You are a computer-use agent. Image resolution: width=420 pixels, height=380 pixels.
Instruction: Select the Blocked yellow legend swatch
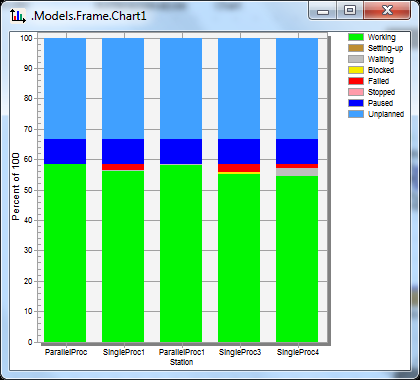(356, 70)
